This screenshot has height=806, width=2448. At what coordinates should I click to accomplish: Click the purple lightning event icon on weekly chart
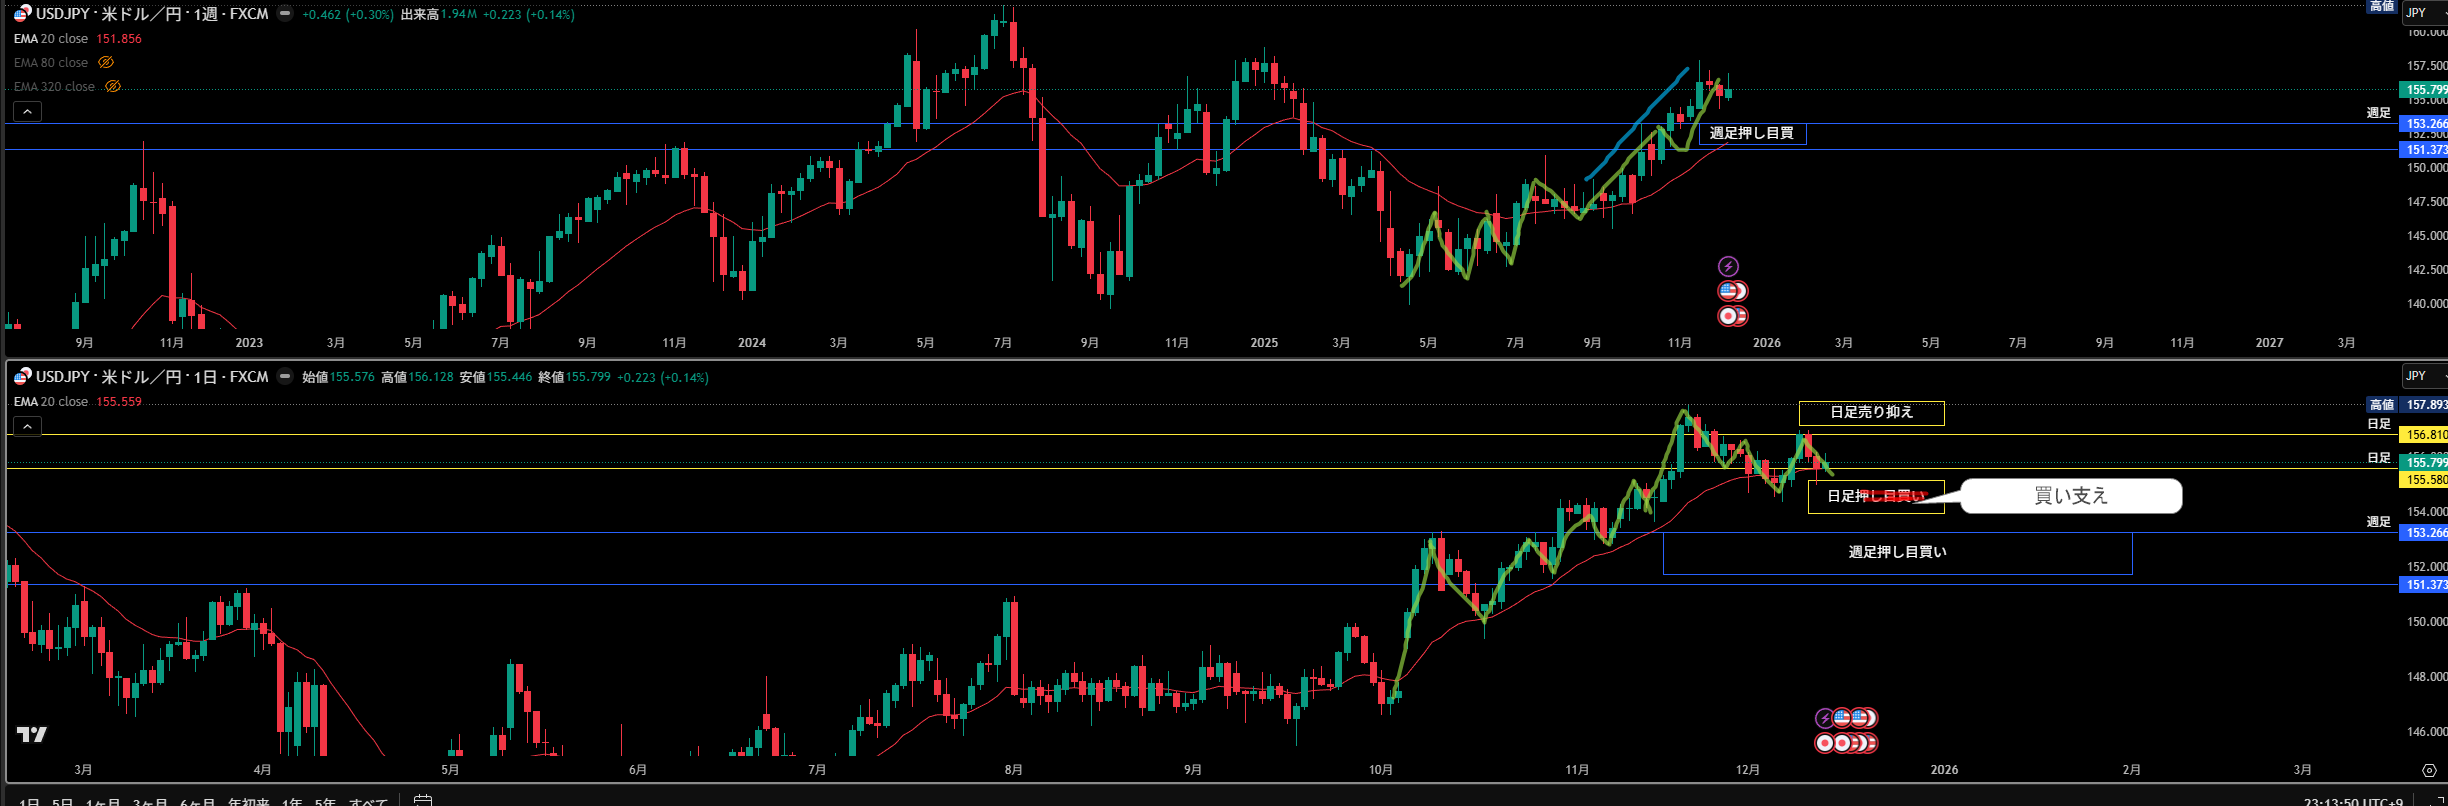coord(1728,266)
